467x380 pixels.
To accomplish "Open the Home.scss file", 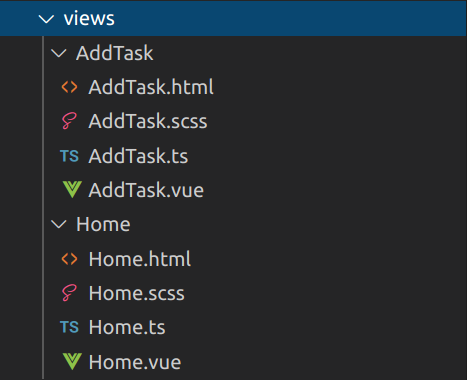I will tap(136, 293).
